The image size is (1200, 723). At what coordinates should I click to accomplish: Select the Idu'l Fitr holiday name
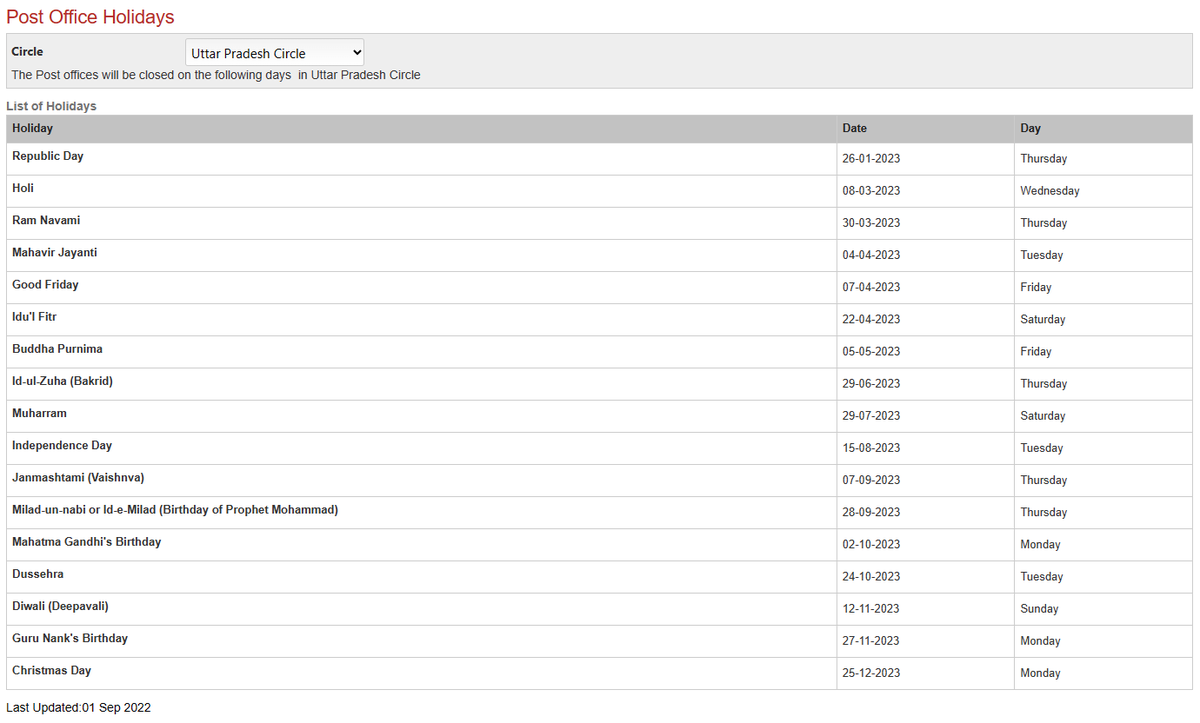coord(34,316)
